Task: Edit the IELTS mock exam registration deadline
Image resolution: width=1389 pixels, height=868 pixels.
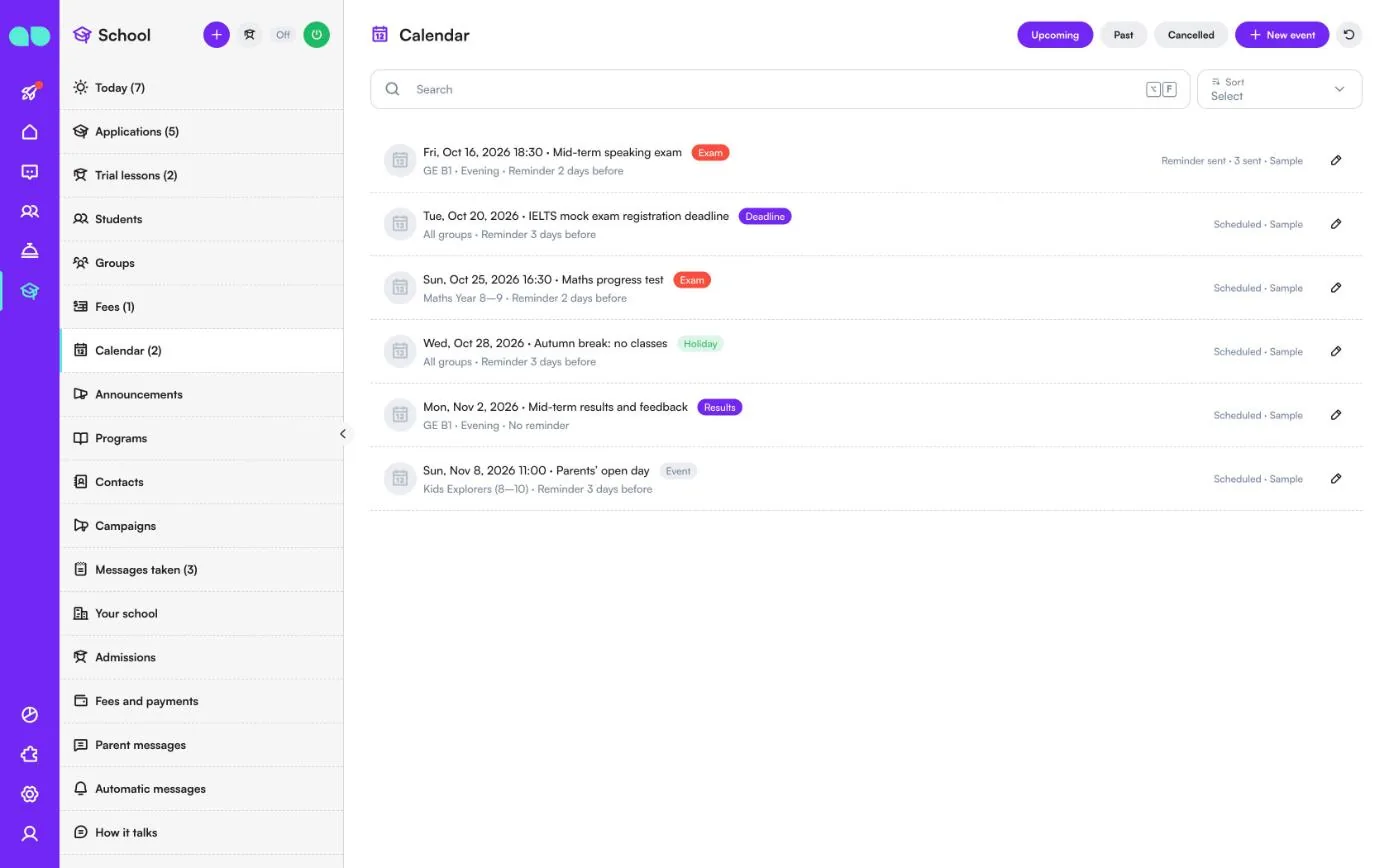Action: 1336,224
